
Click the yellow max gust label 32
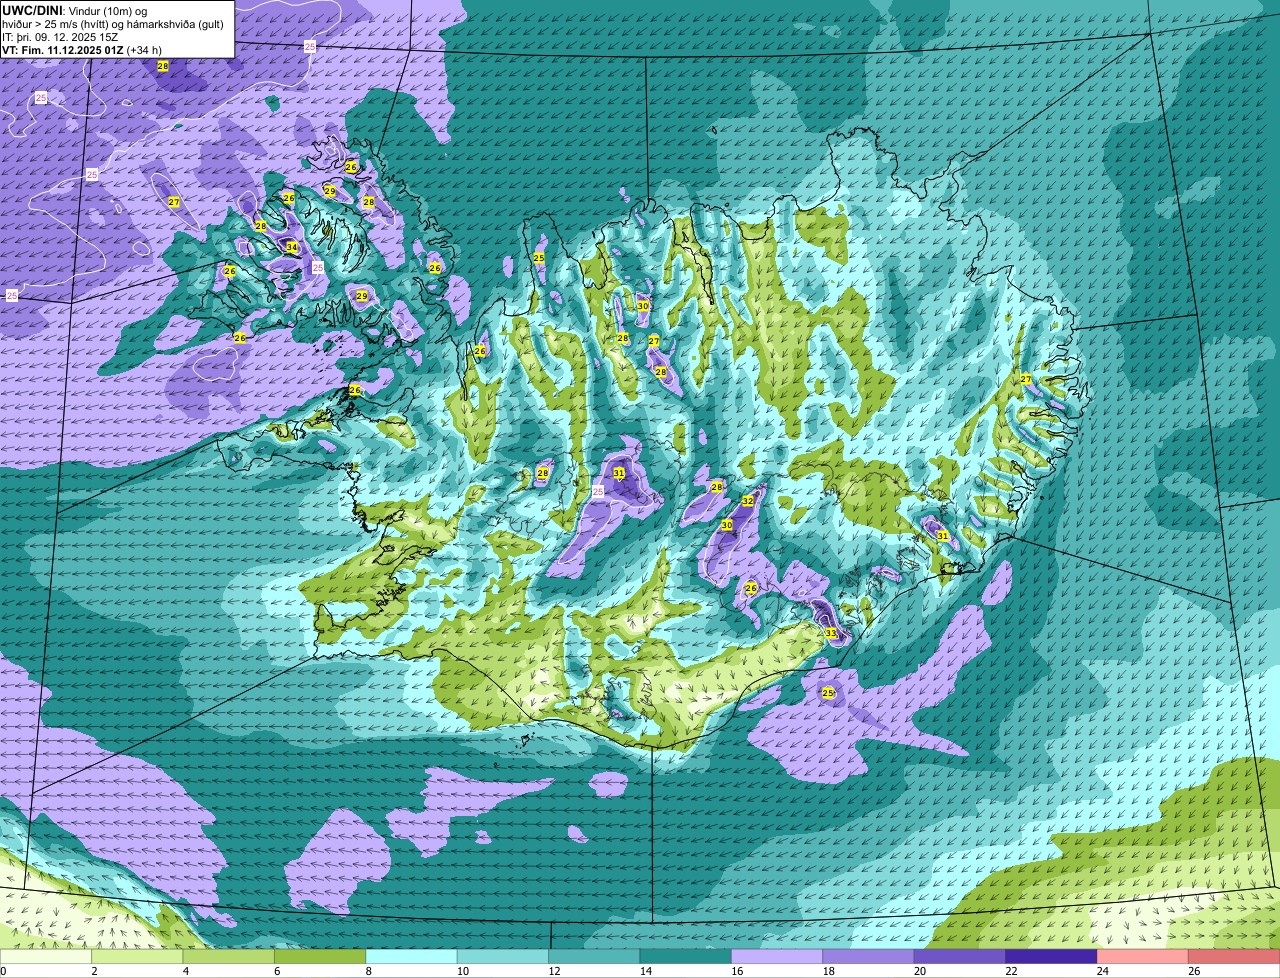[748, 500]
